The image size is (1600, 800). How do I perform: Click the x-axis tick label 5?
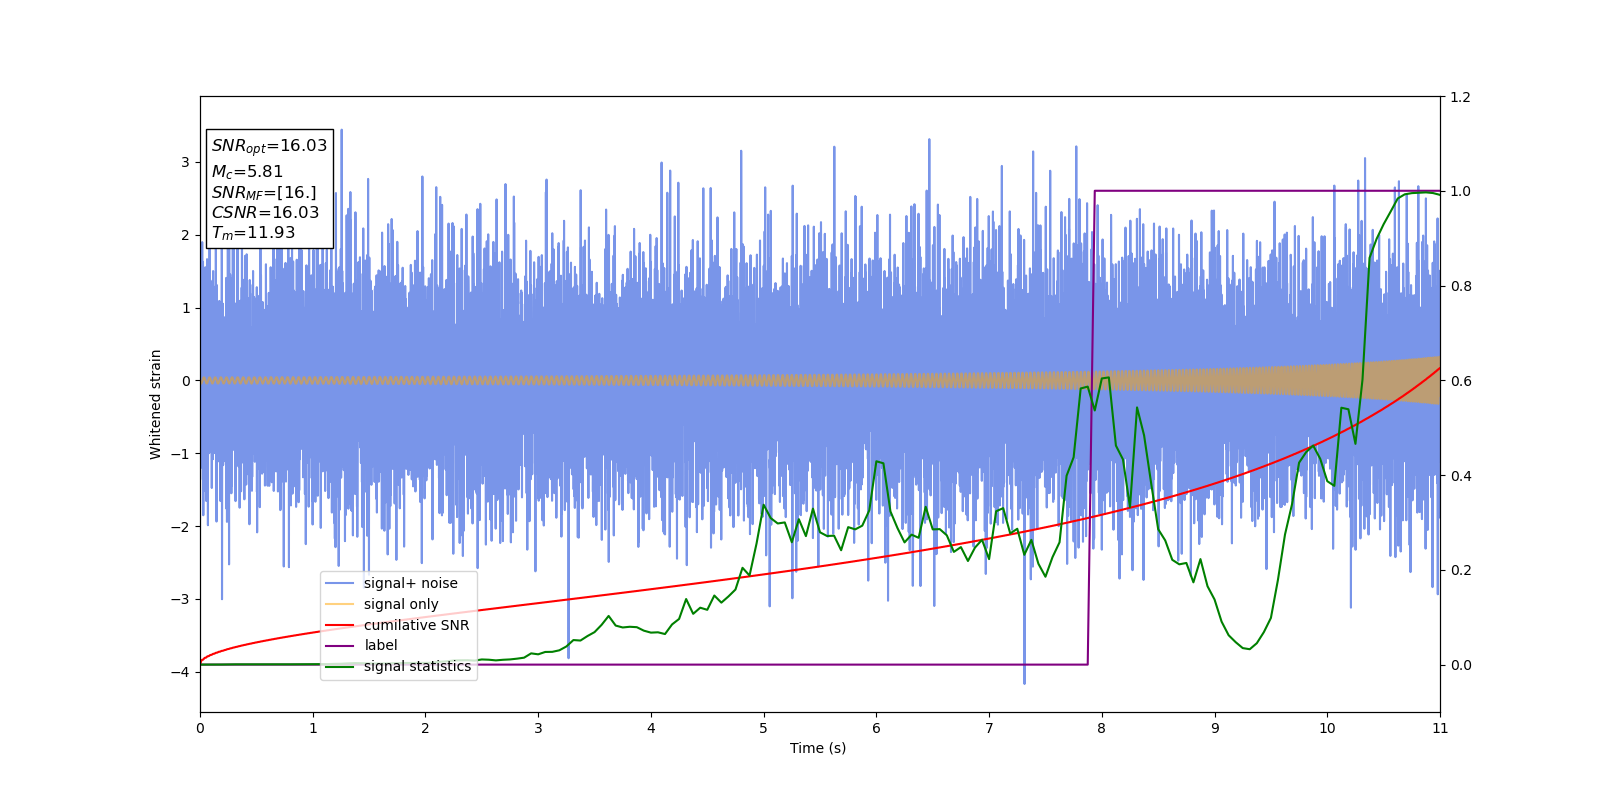(x=764, y=728)
